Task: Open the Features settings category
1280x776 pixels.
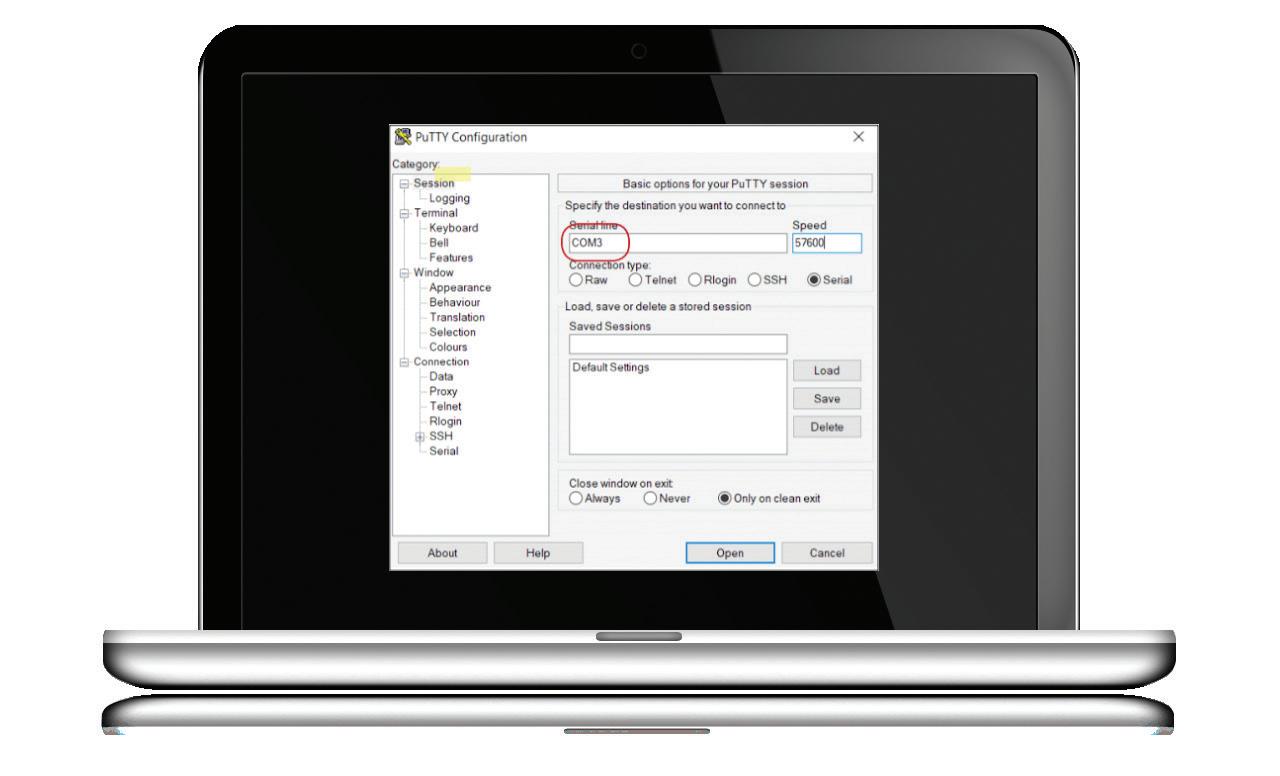Action: click(x=451, y=258)
